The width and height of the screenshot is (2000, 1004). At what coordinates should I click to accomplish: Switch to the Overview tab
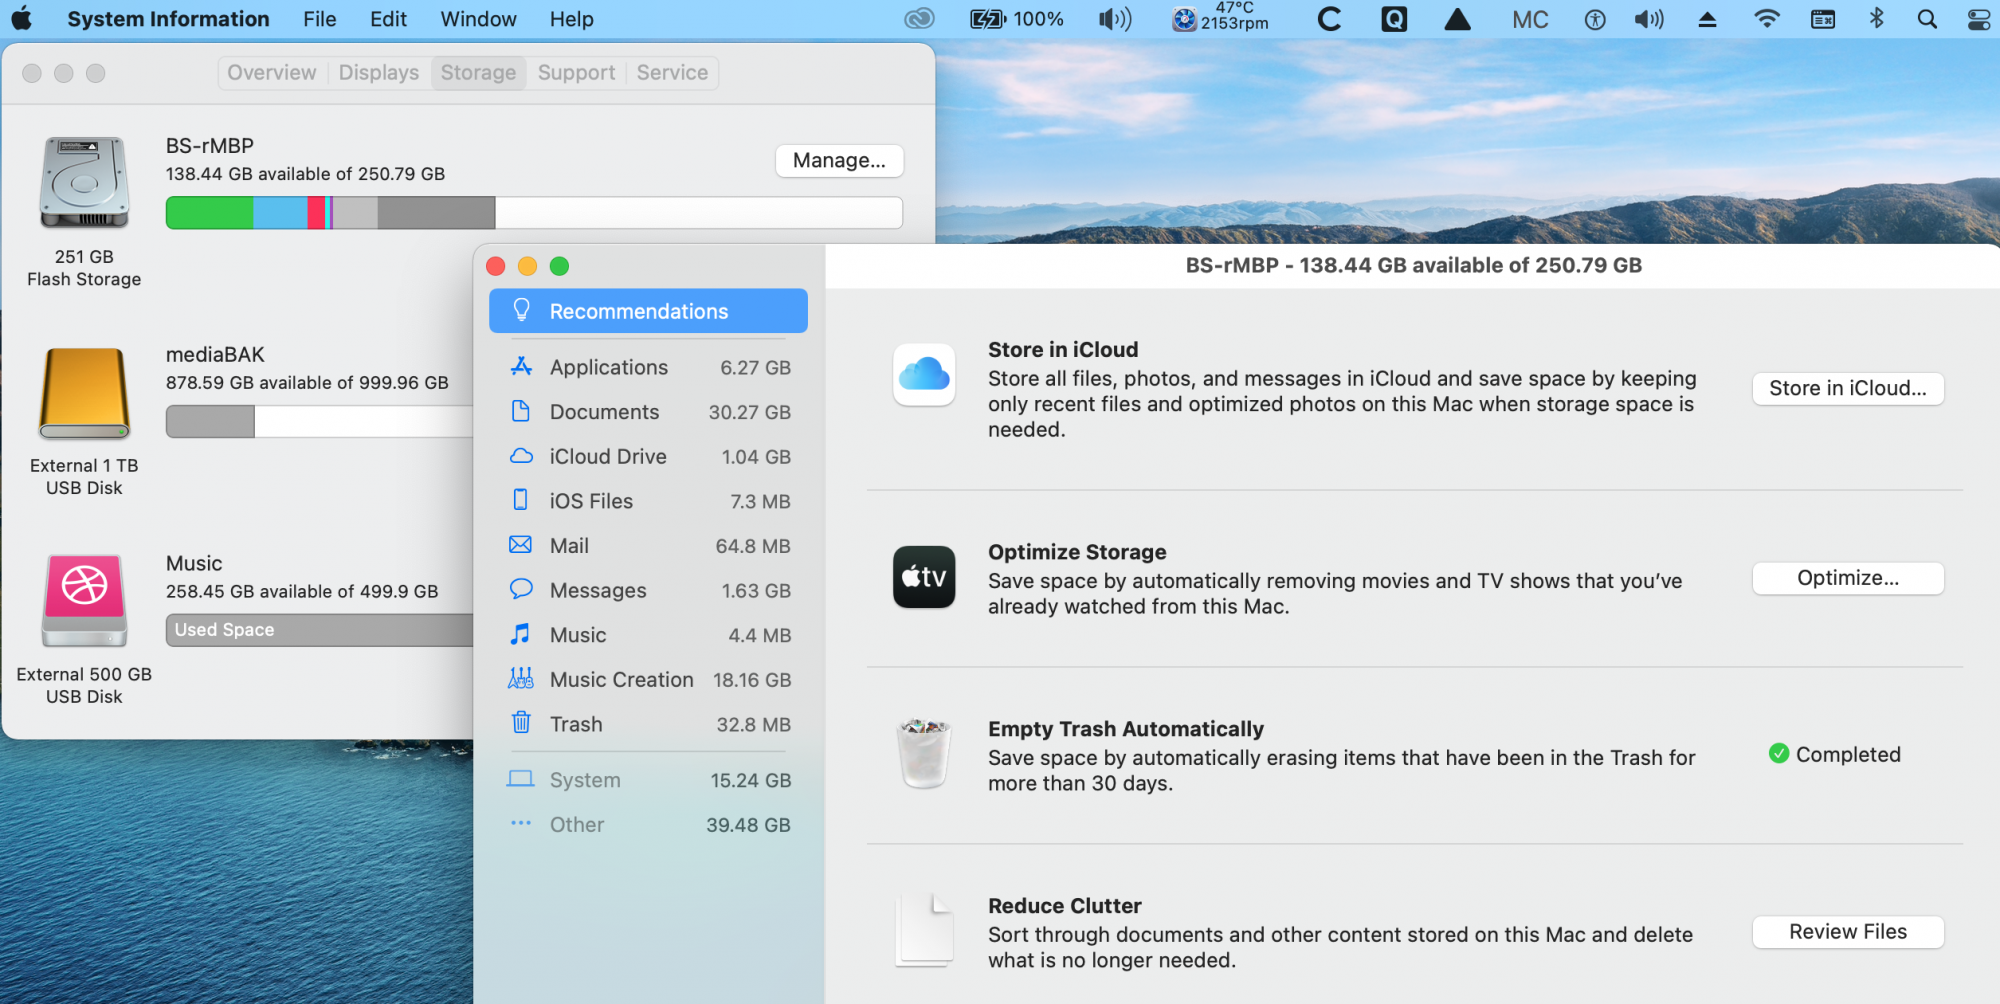271,72
